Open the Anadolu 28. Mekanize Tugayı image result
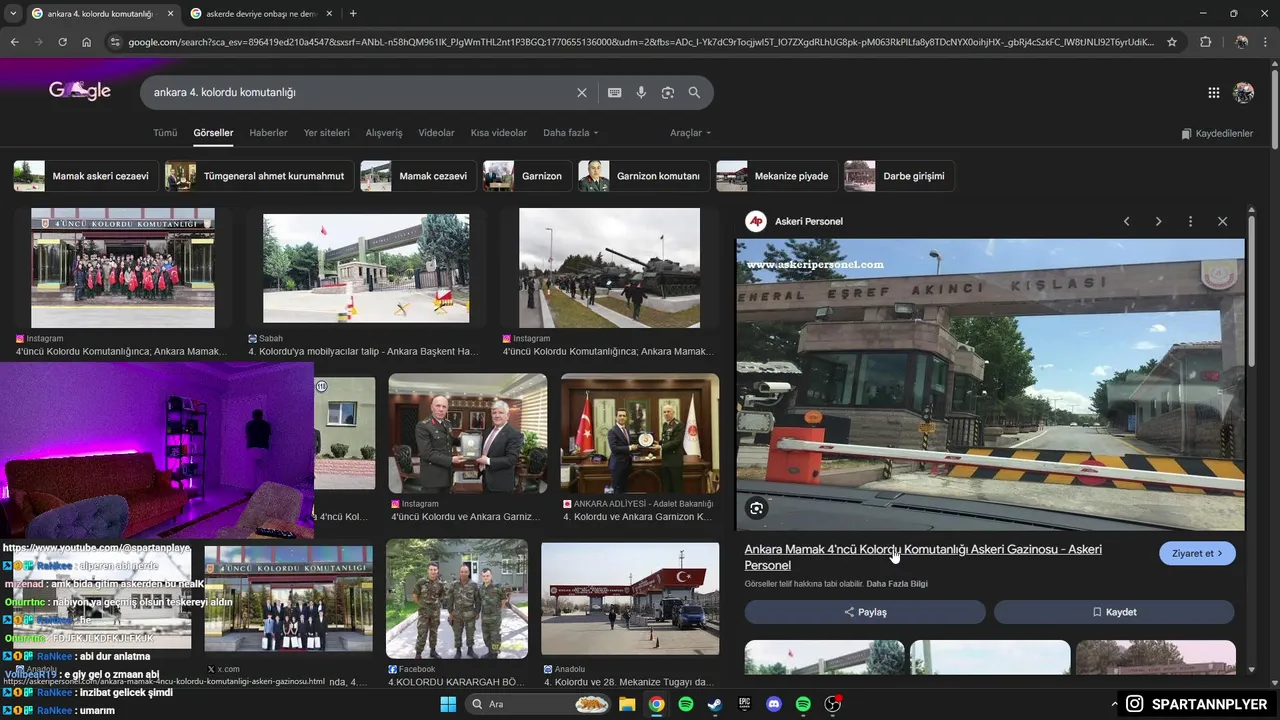 coord(630,599)
